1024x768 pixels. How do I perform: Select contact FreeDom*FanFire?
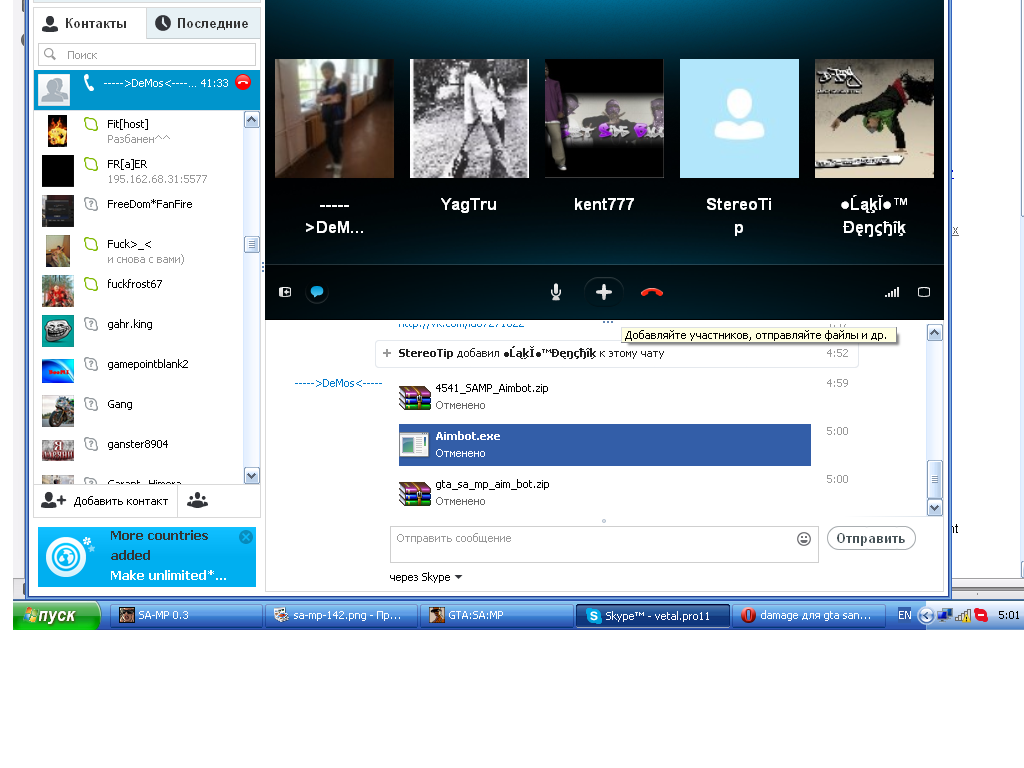[138, 210]
